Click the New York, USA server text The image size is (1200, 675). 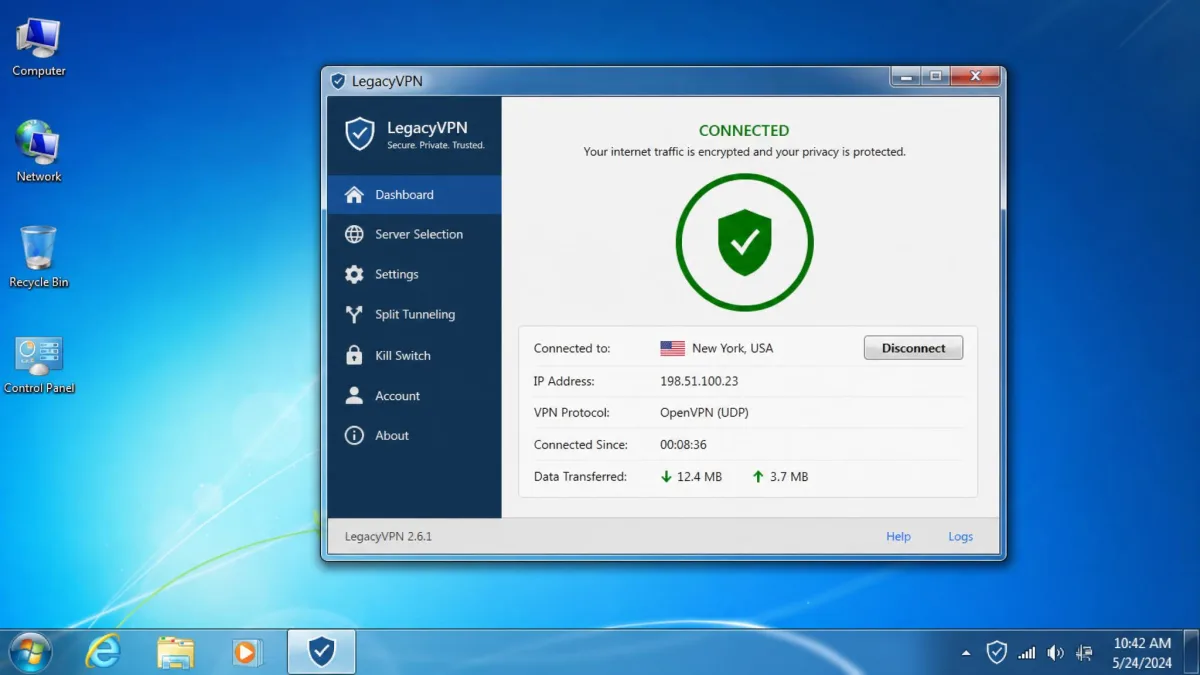[732, 348]
